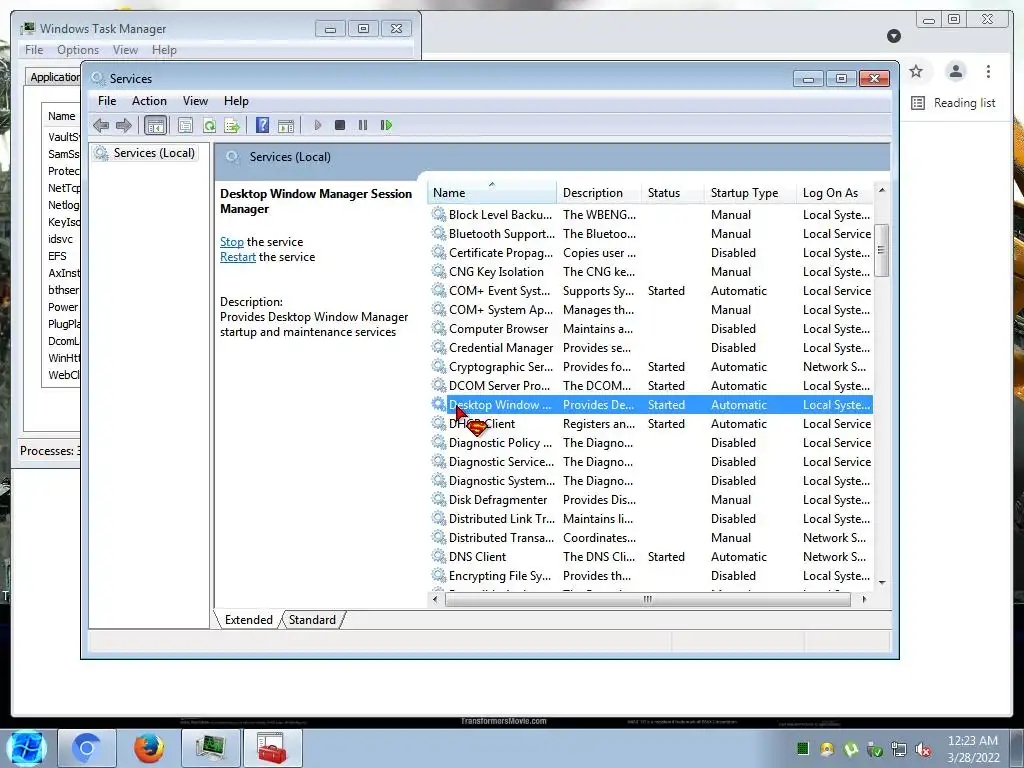The height and width of the screenshot is (768, 1024).
Task: Click the Stop Service square icon
Action: pos(340,125)
